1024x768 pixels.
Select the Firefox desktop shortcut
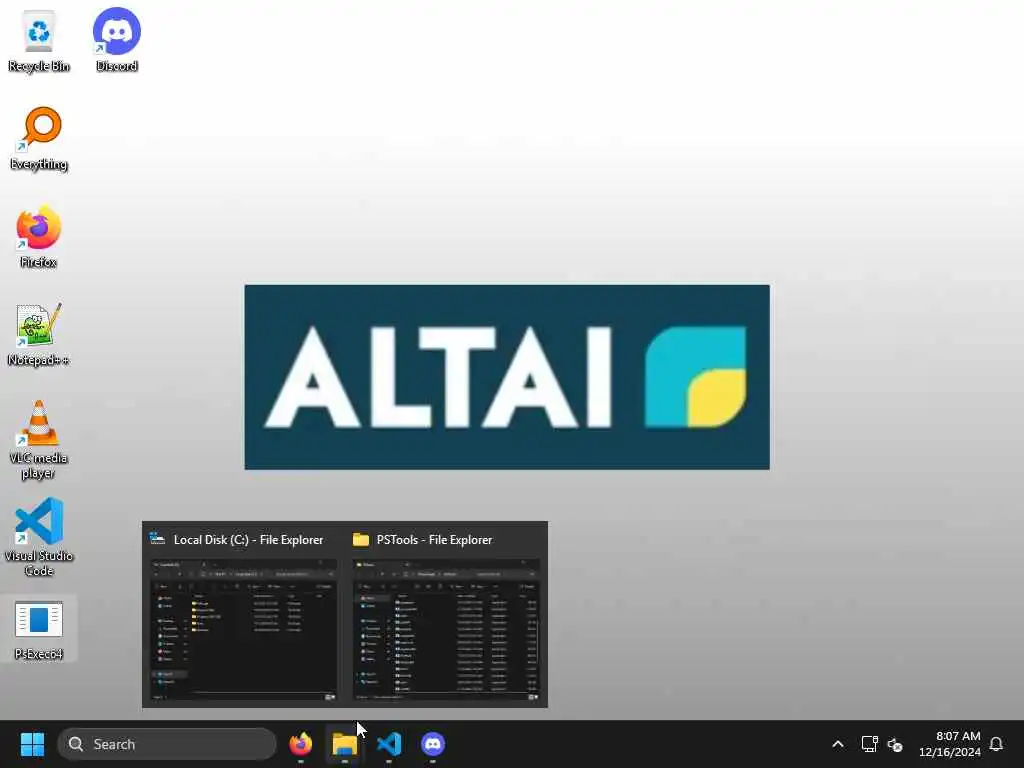pos(39,236)
